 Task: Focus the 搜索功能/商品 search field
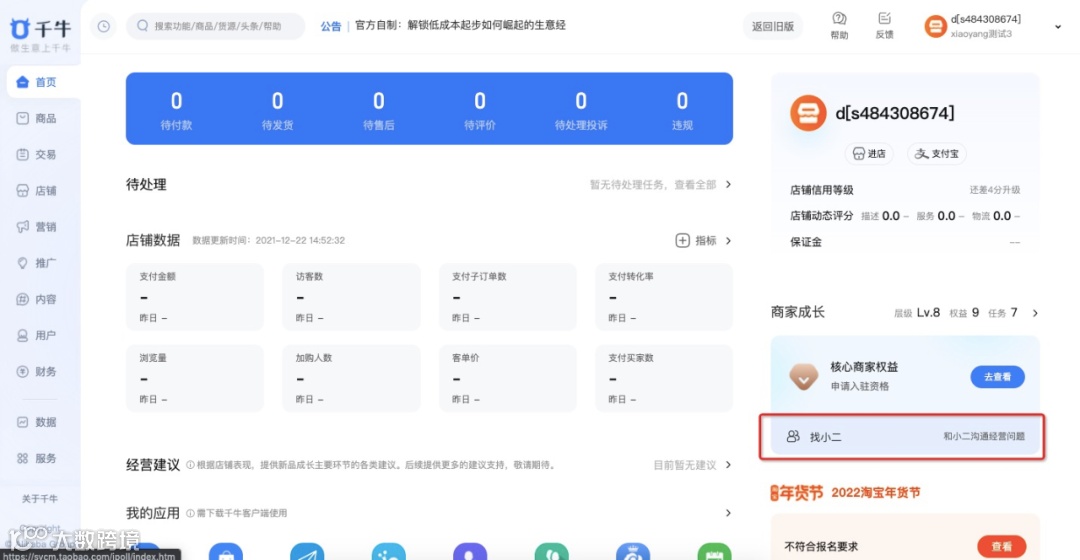216,26
